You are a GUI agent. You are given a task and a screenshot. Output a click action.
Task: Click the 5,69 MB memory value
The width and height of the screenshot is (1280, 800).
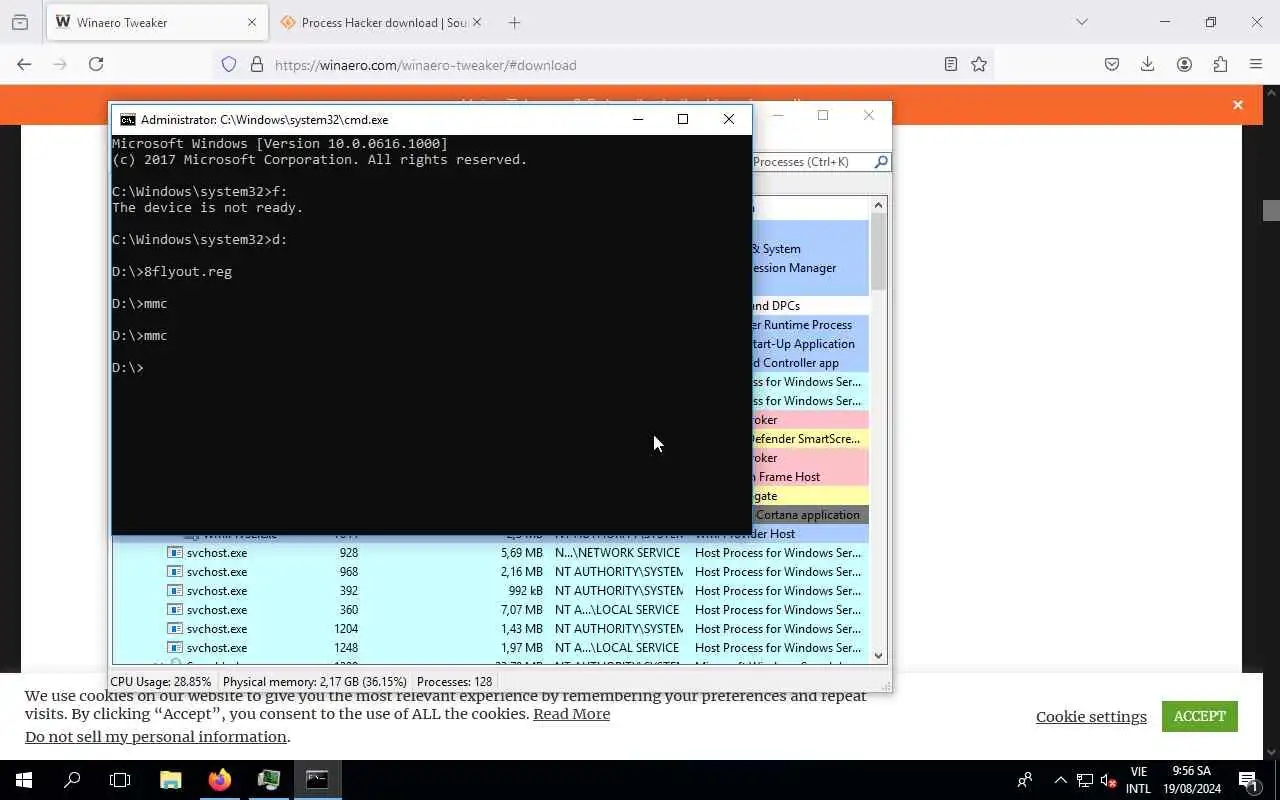[522, 552]
